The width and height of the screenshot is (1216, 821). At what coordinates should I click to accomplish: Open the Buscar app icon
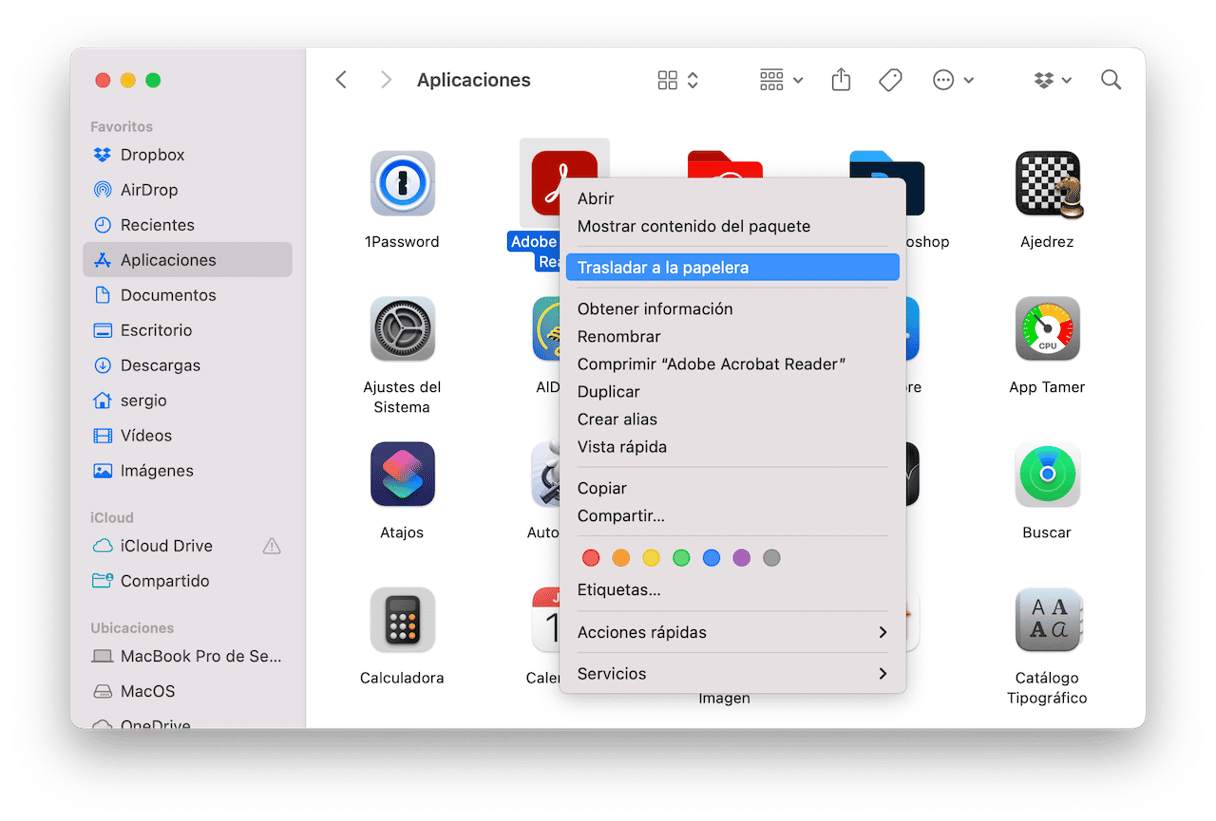pos(1047,474)
